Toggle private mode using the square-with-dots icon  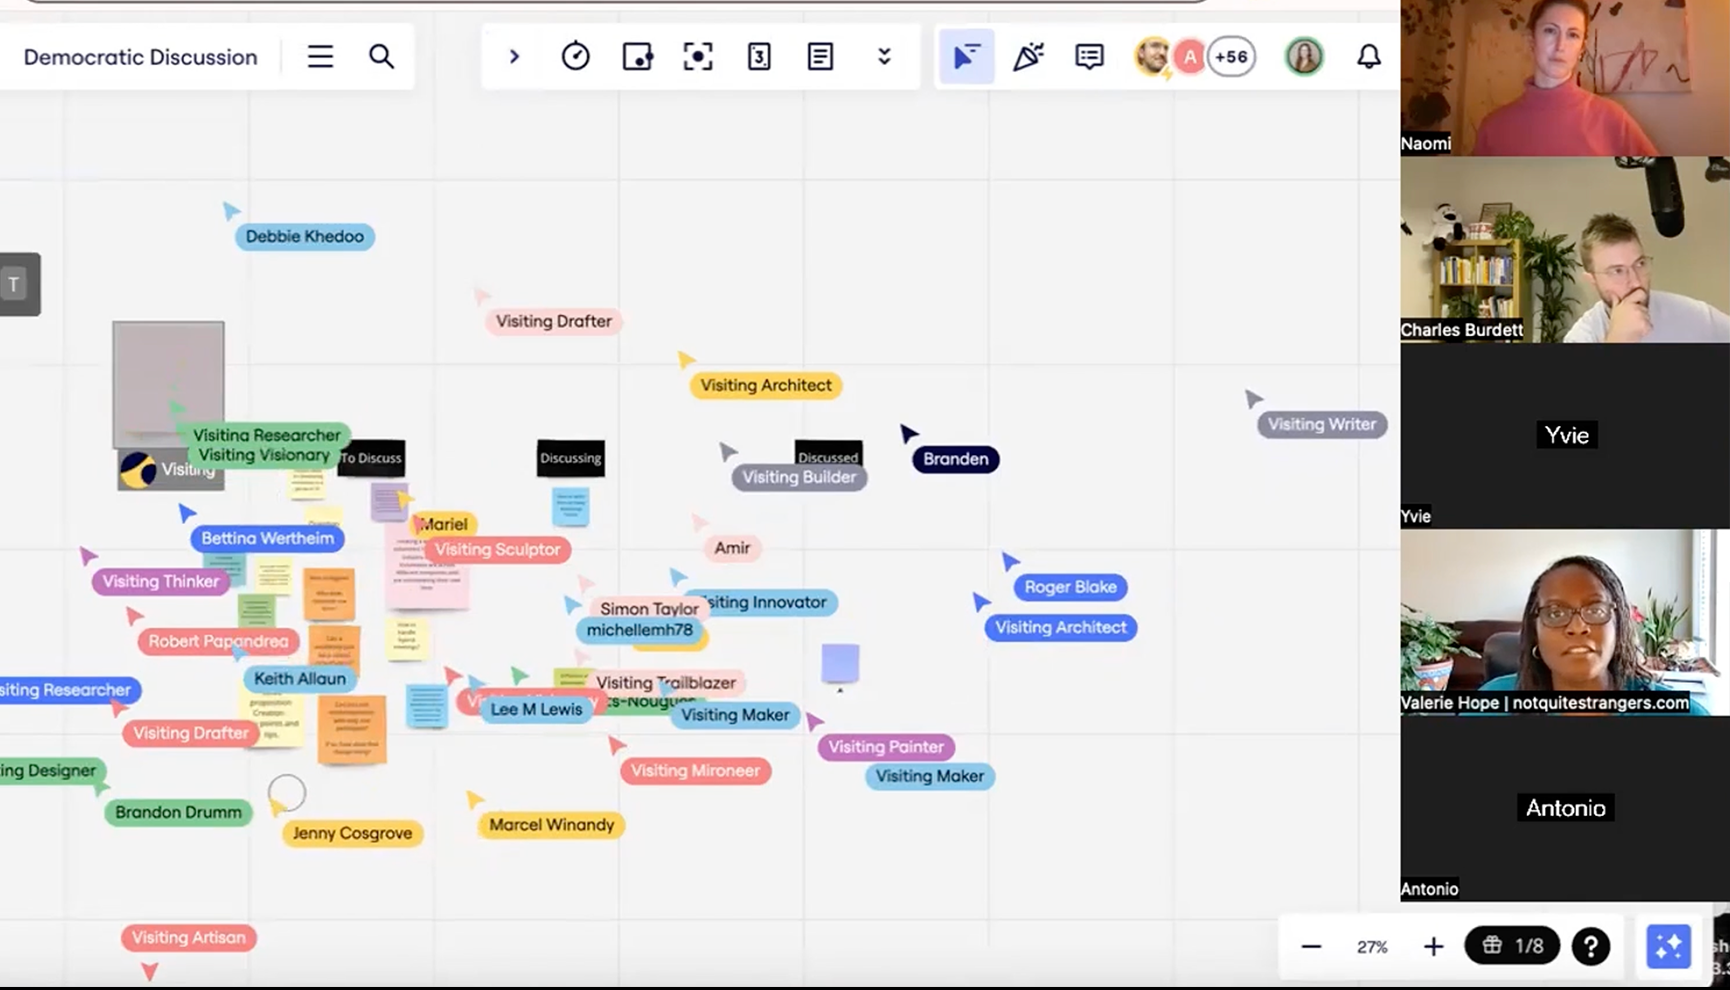coord(637,57)
